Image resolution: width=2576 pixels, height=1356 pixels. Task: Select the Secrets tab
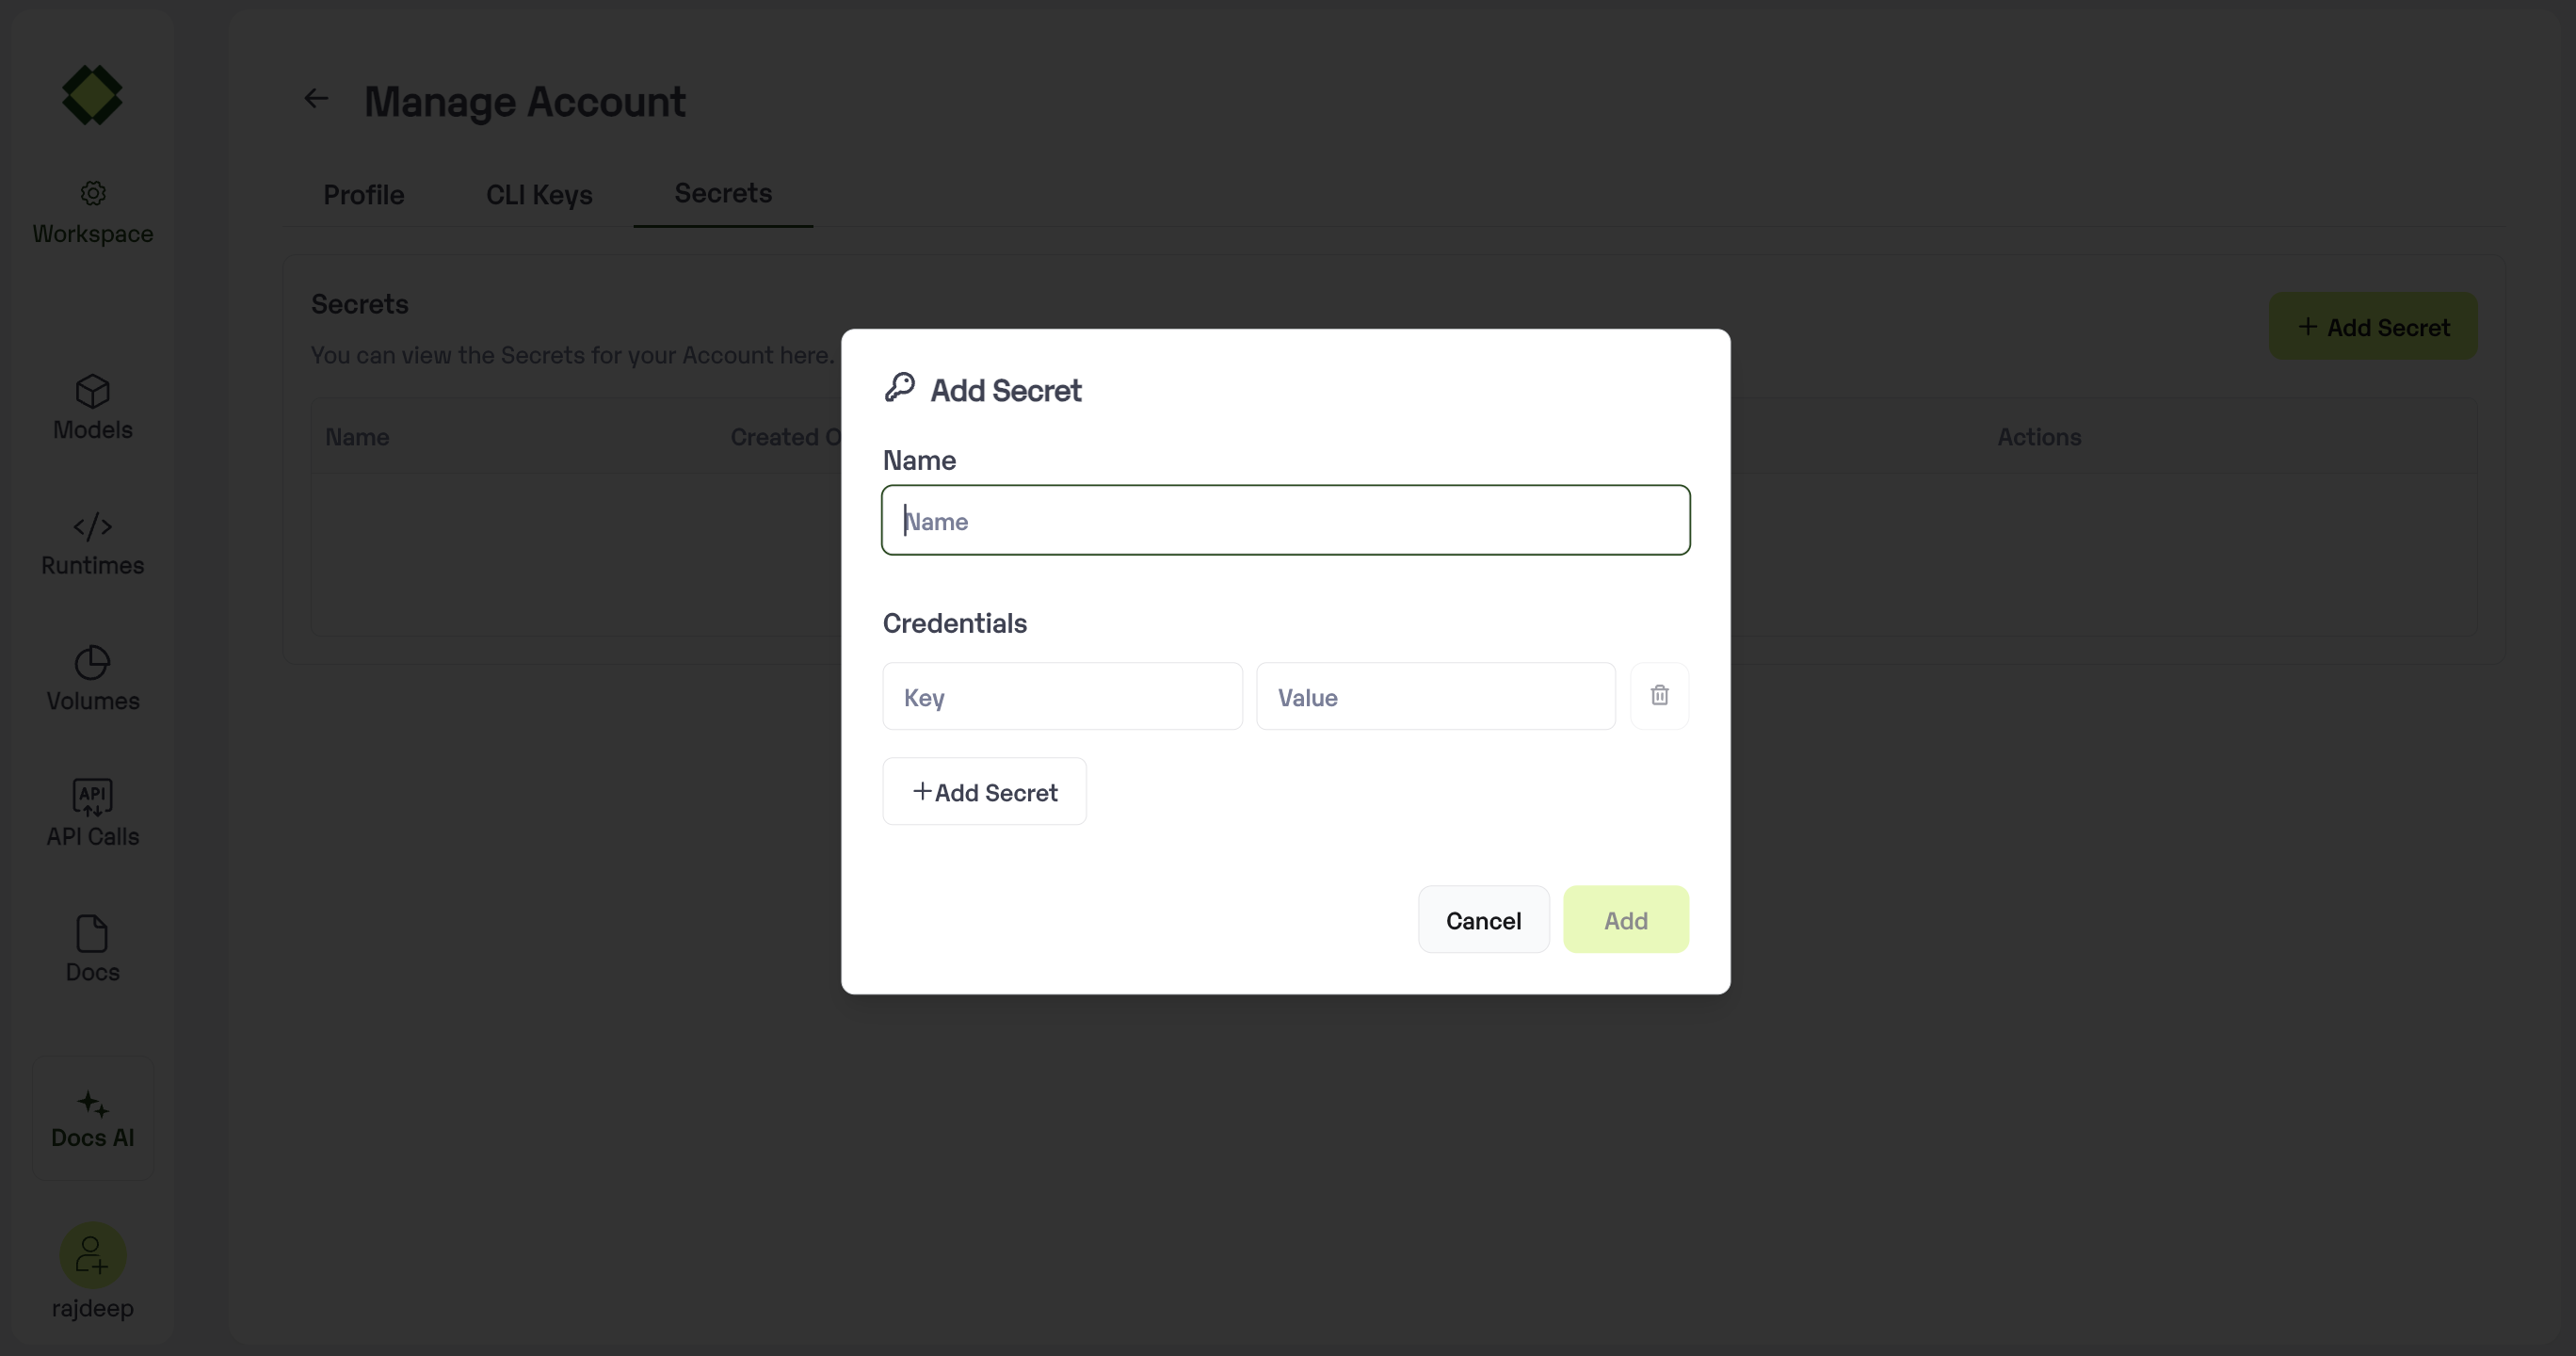point(722,193)
